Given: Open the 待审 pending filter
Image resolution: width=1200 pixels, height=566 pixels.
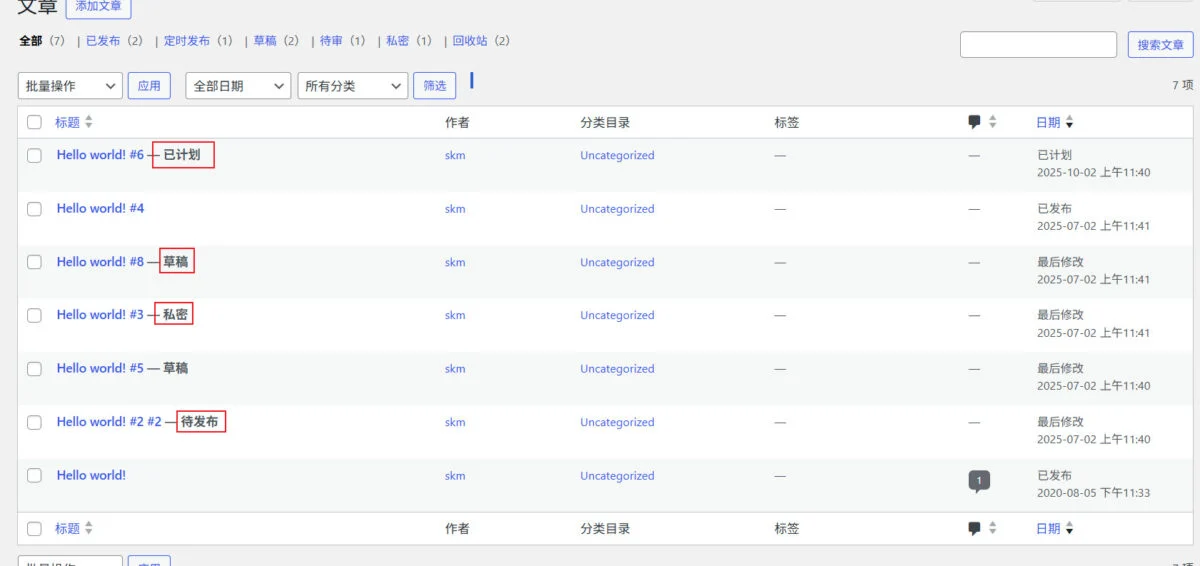Looking at the screenshot, I should (331, 41).
